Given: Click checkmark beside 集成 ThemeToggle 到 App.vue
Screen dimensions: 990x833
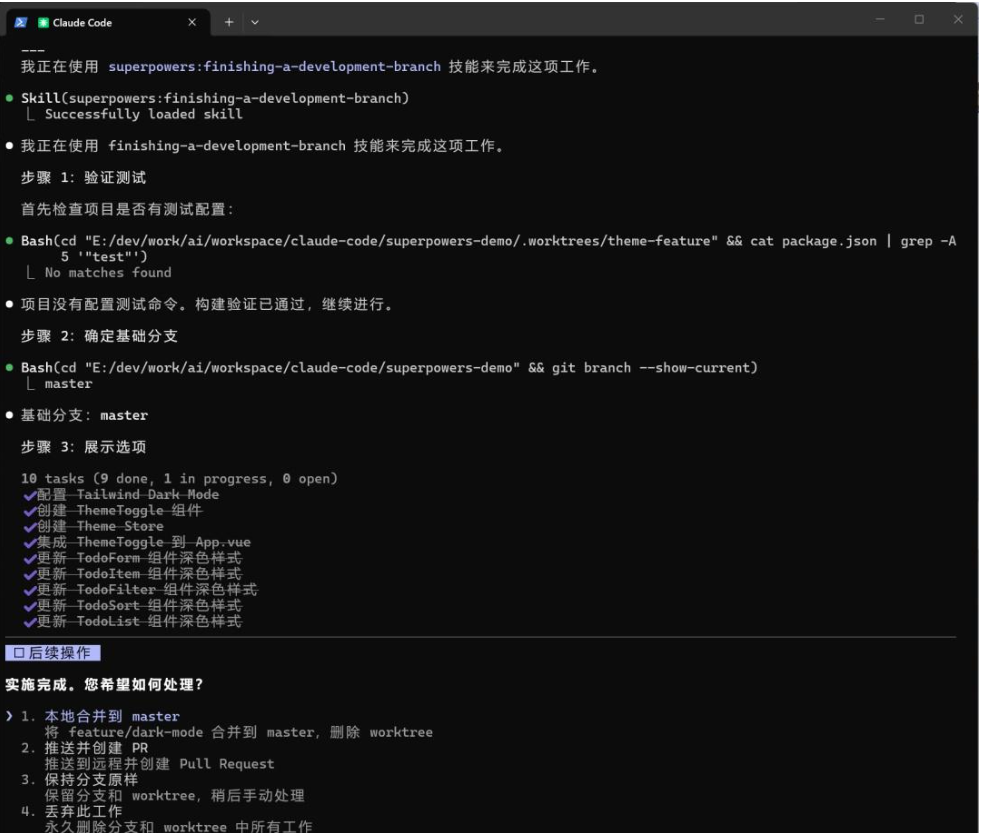Looking at the screenshot, I should [30, 542].
